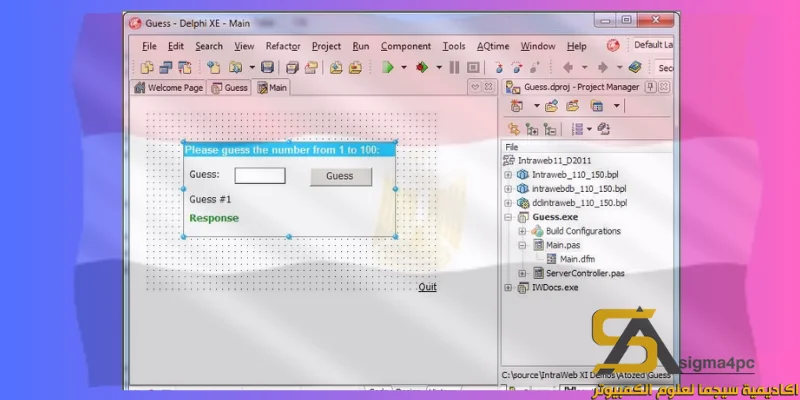Open the Component menu
800x400 pixels.
pyautogui.click(x=406, y=46)
